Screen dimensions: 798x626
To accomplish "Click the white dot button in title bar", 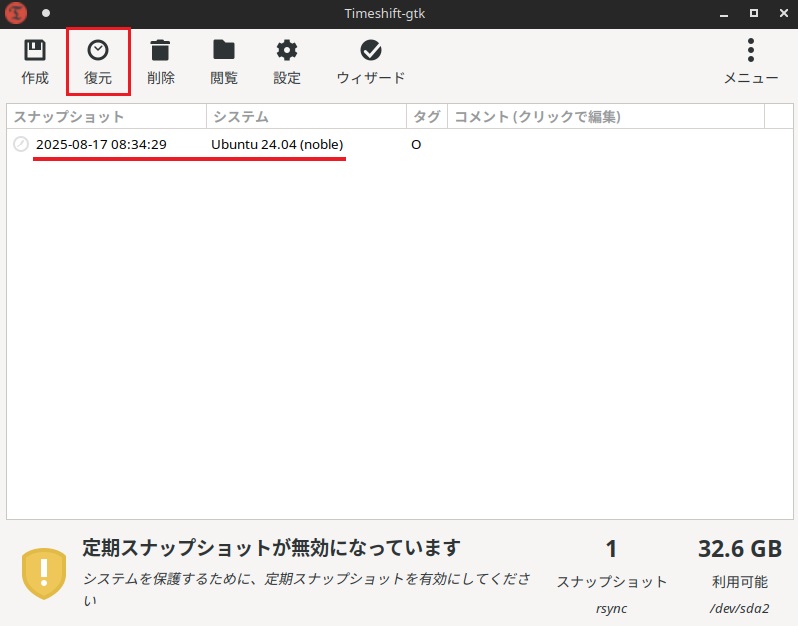I will coord(46,13).
